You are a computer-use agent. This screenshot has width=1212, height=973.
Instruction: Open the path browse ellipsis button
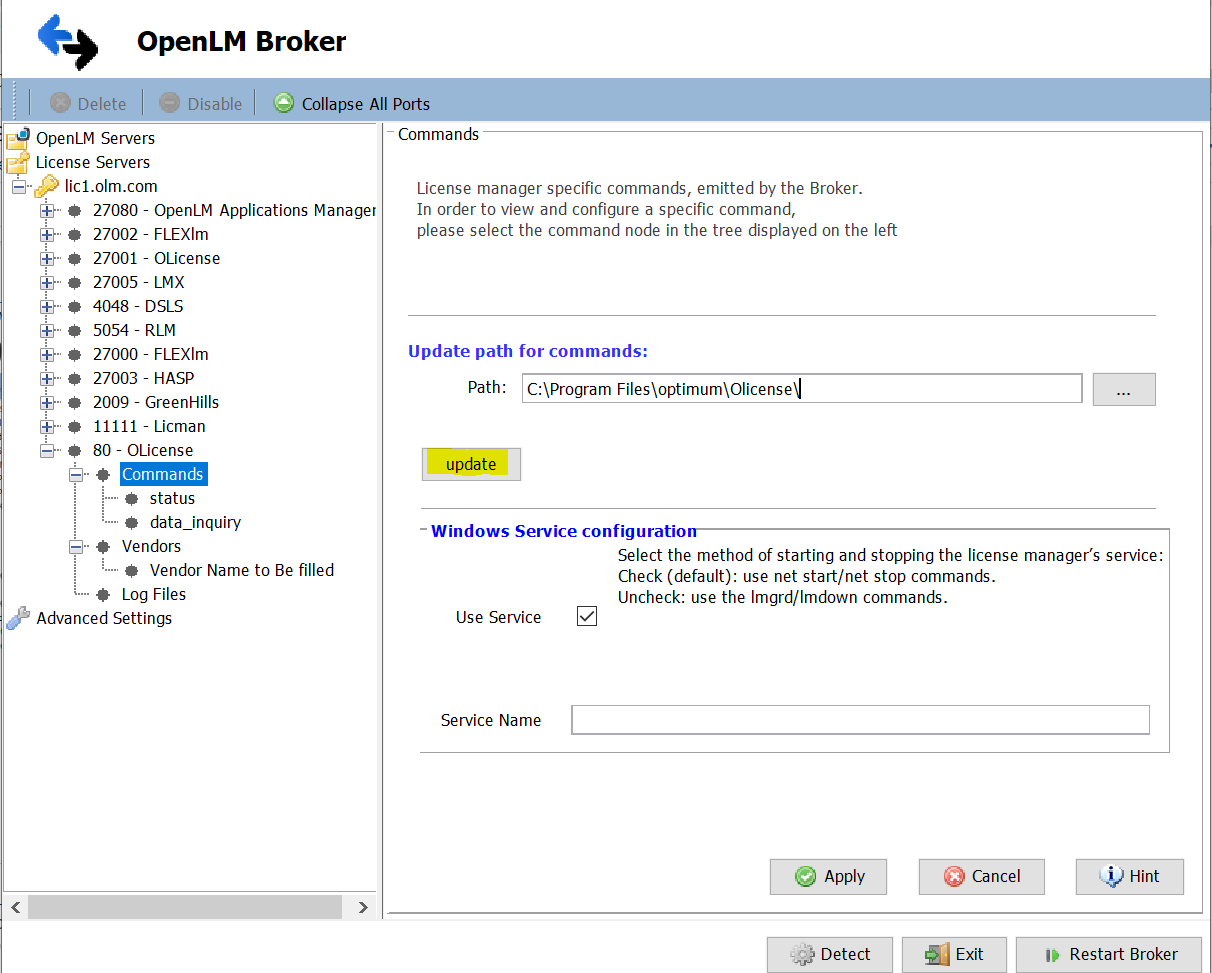(x=1123, y=389)
